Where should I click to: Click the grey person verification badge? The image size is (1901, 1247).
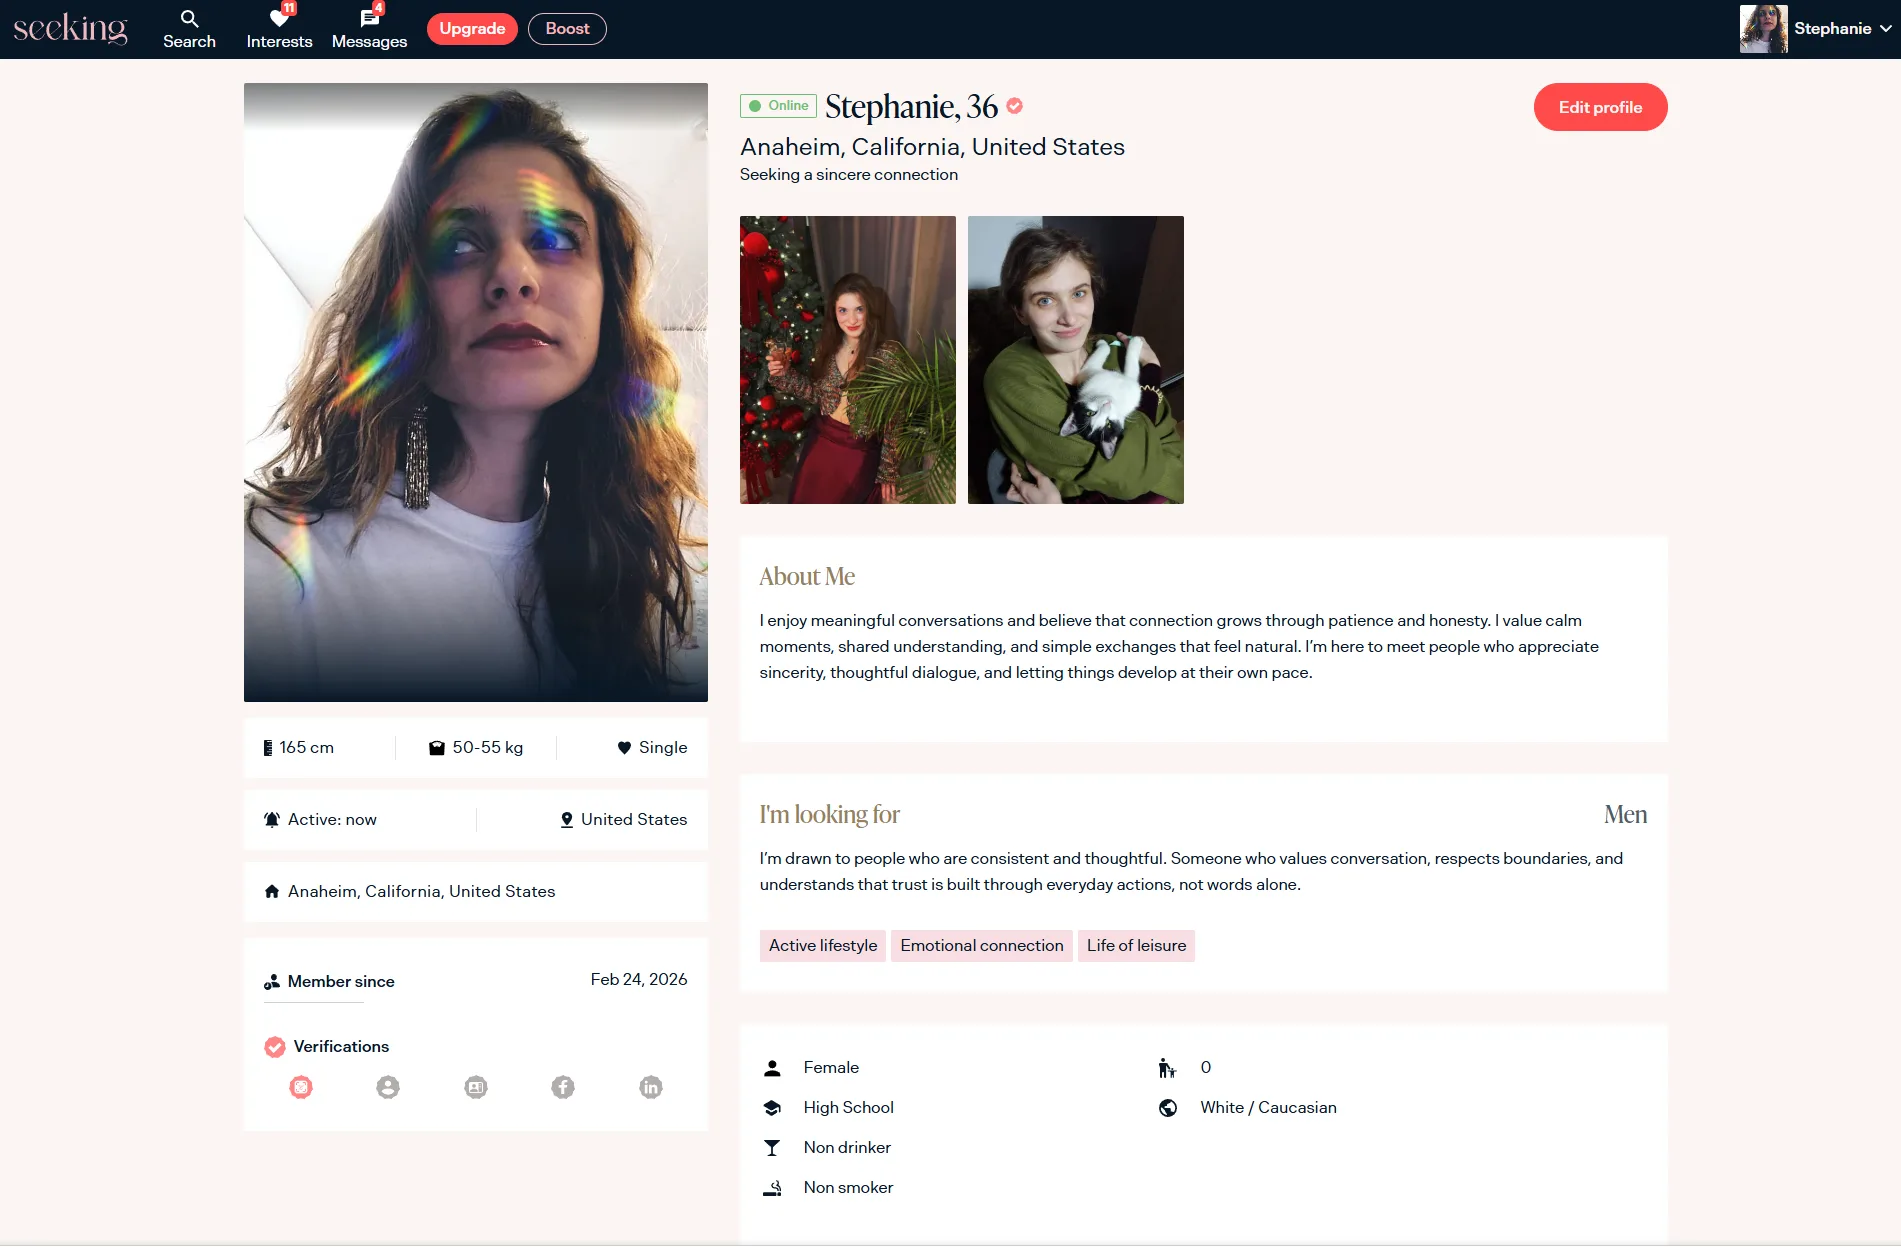tap(388, 1087)
